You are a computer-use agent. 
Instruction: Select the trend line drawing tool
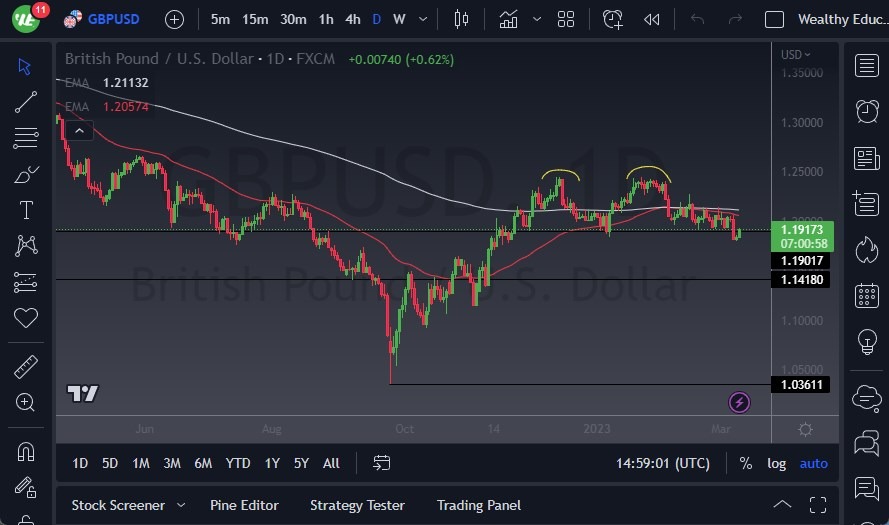click(x=25, y=101)
